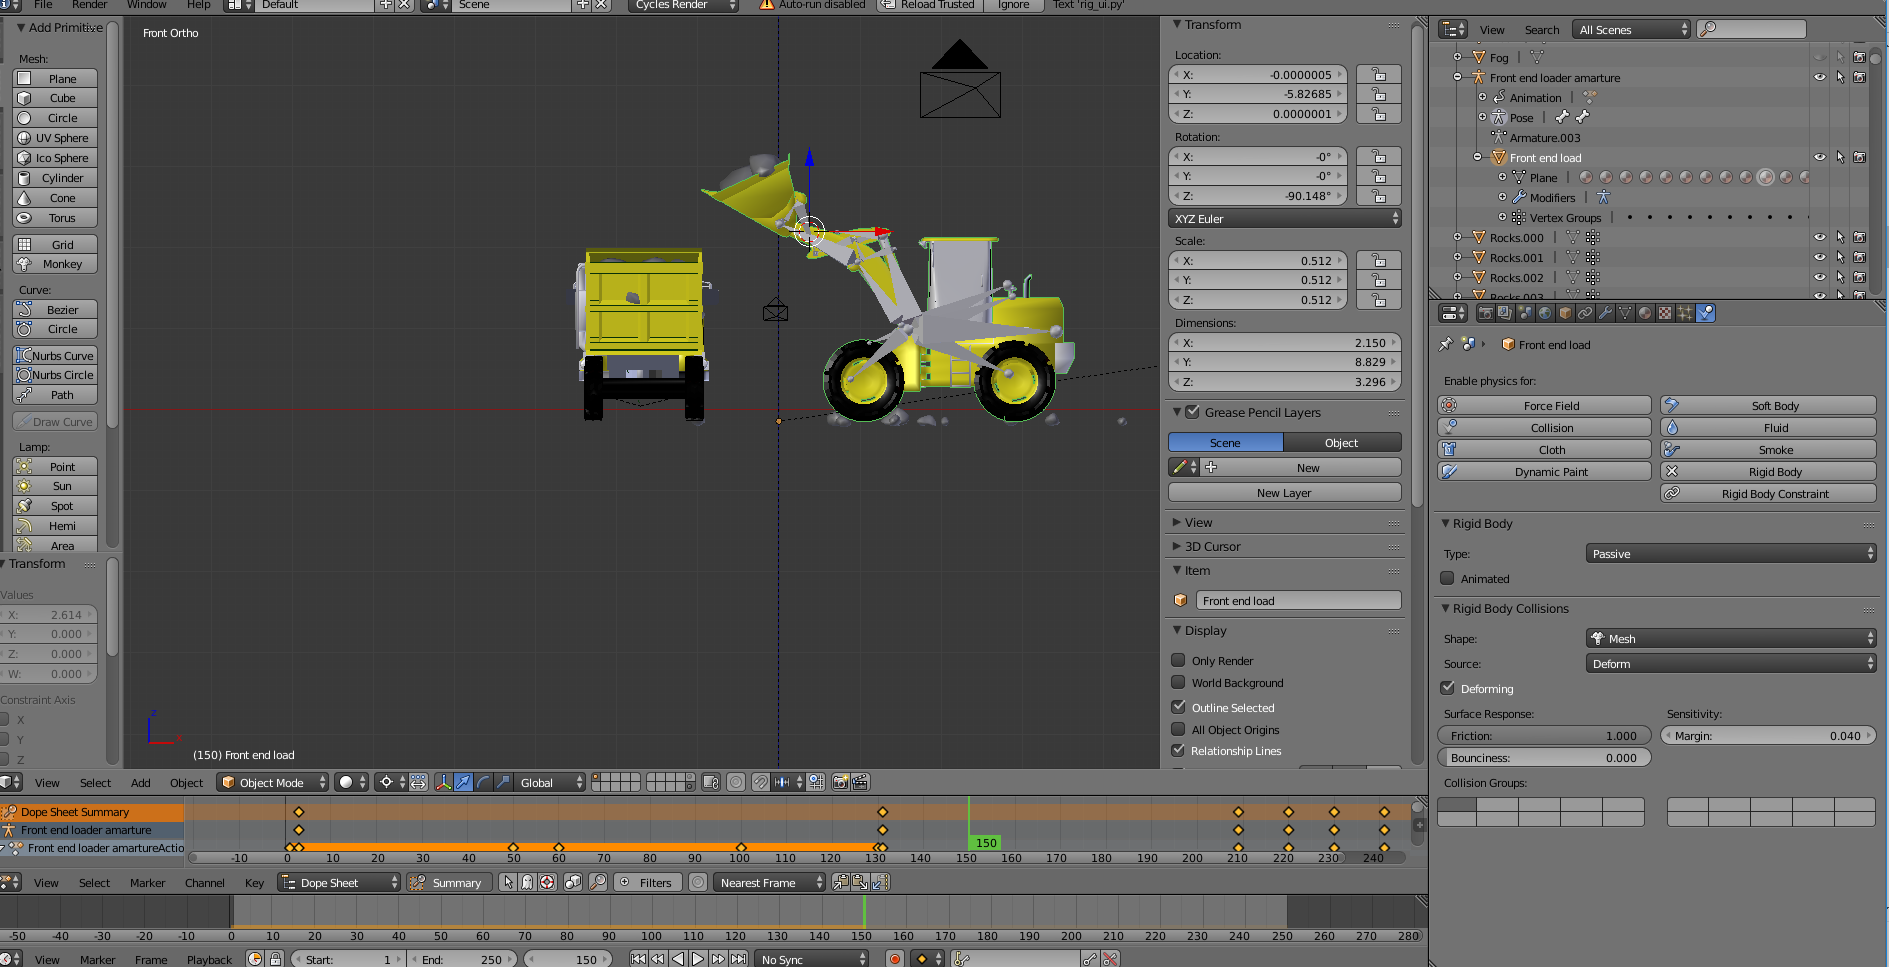The height and width of the screenshot is (967, 1889).
Task: Enable All Object Origins checkbox
Action: click(1178, 729)
